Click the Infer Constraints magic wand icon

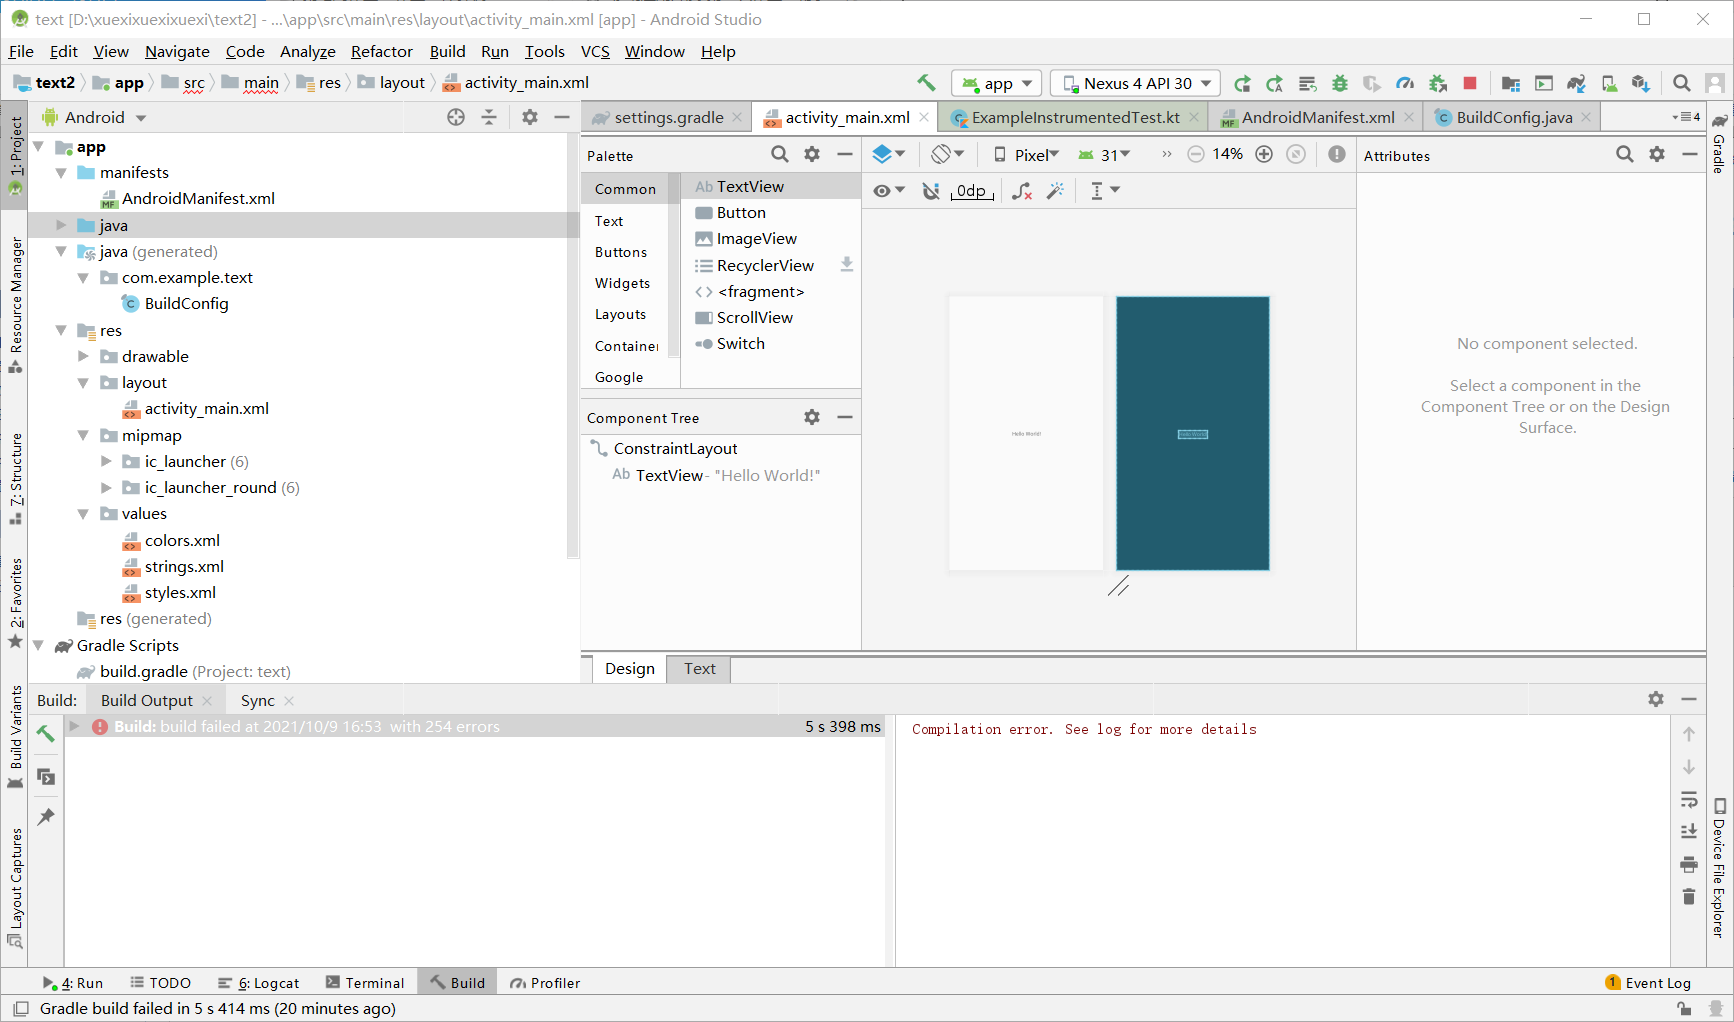[1055, 191]
